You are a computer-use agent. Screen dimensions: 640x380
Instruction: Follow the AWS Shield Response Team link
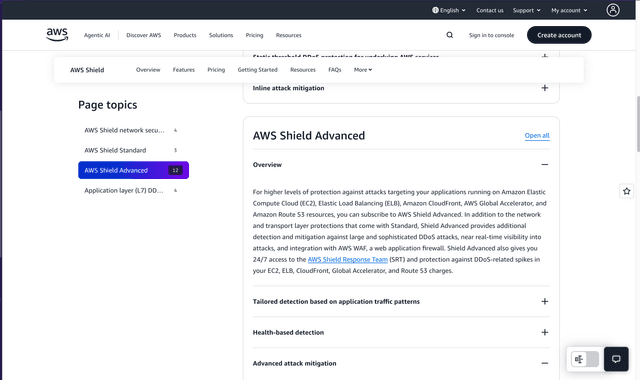tap(348, 259)
